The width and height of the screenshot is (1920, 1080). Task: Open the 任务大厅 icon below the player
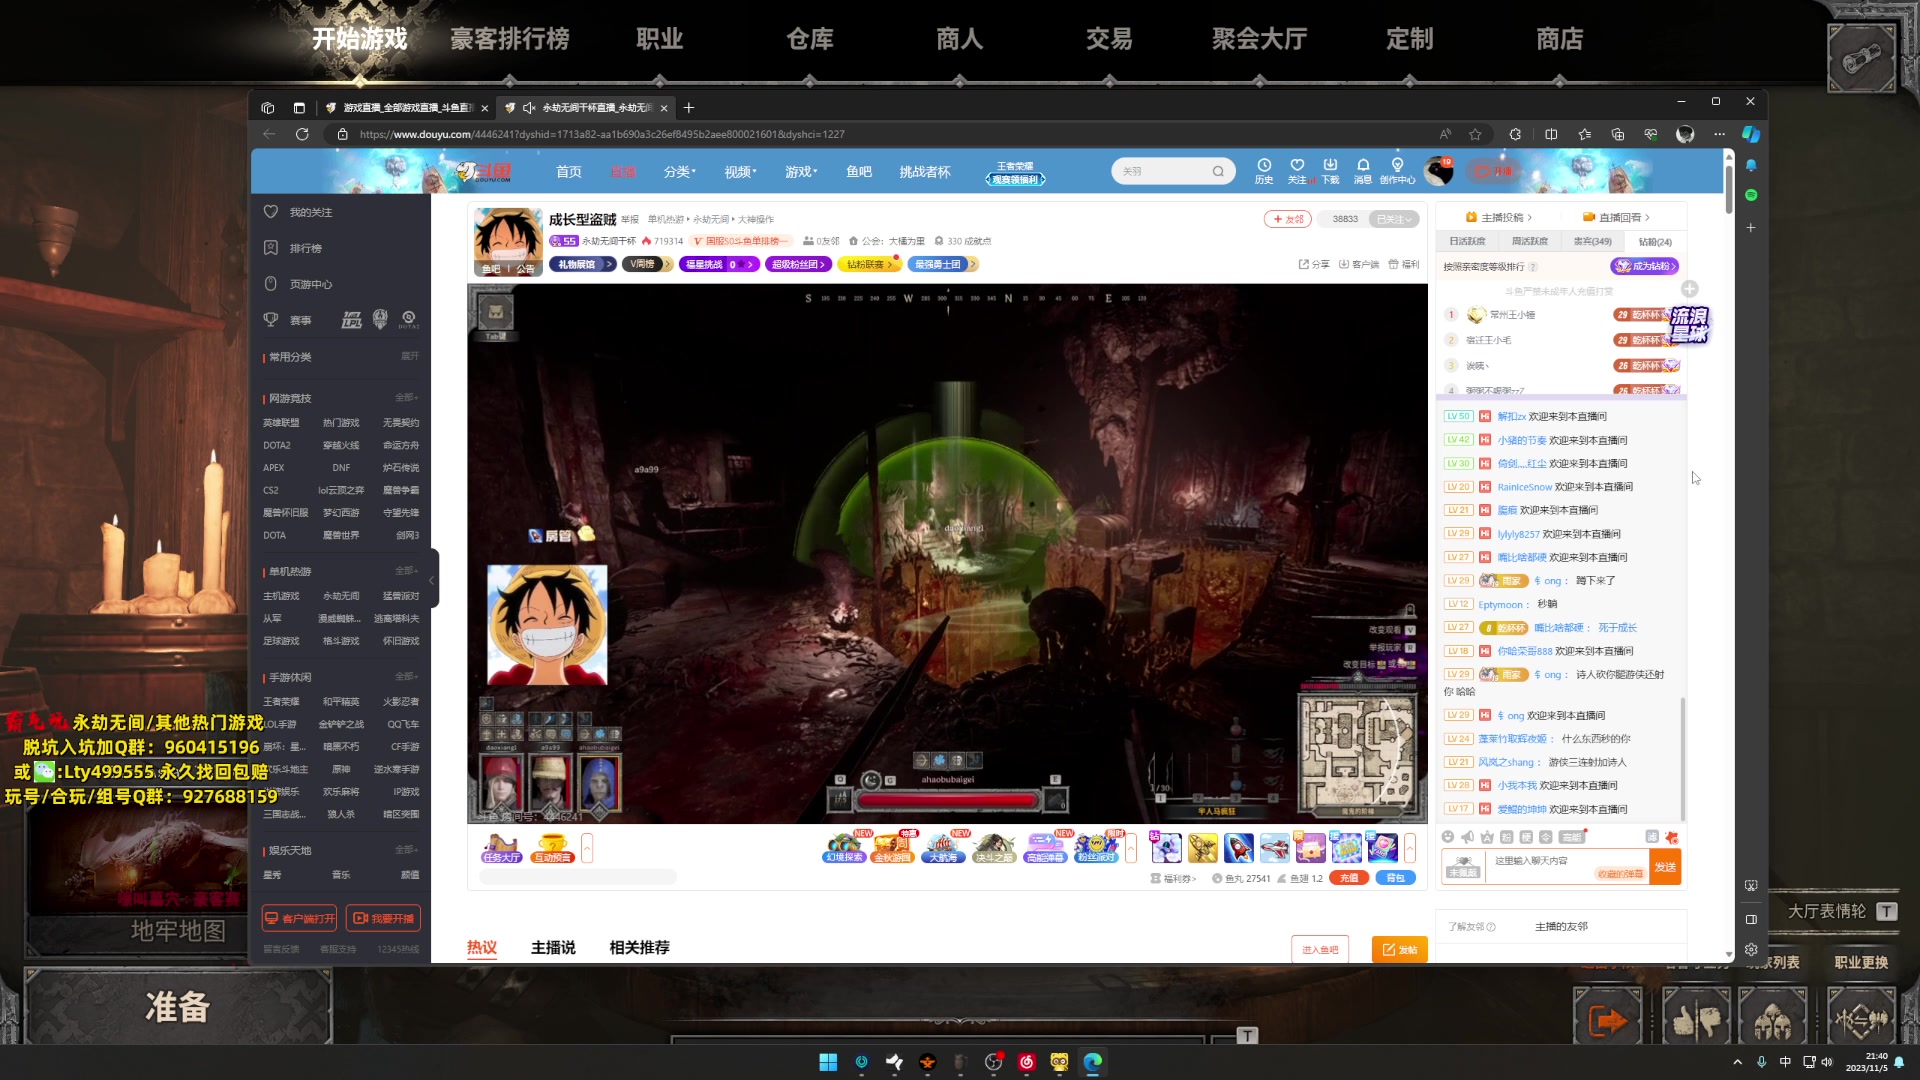tap(501, 848)
